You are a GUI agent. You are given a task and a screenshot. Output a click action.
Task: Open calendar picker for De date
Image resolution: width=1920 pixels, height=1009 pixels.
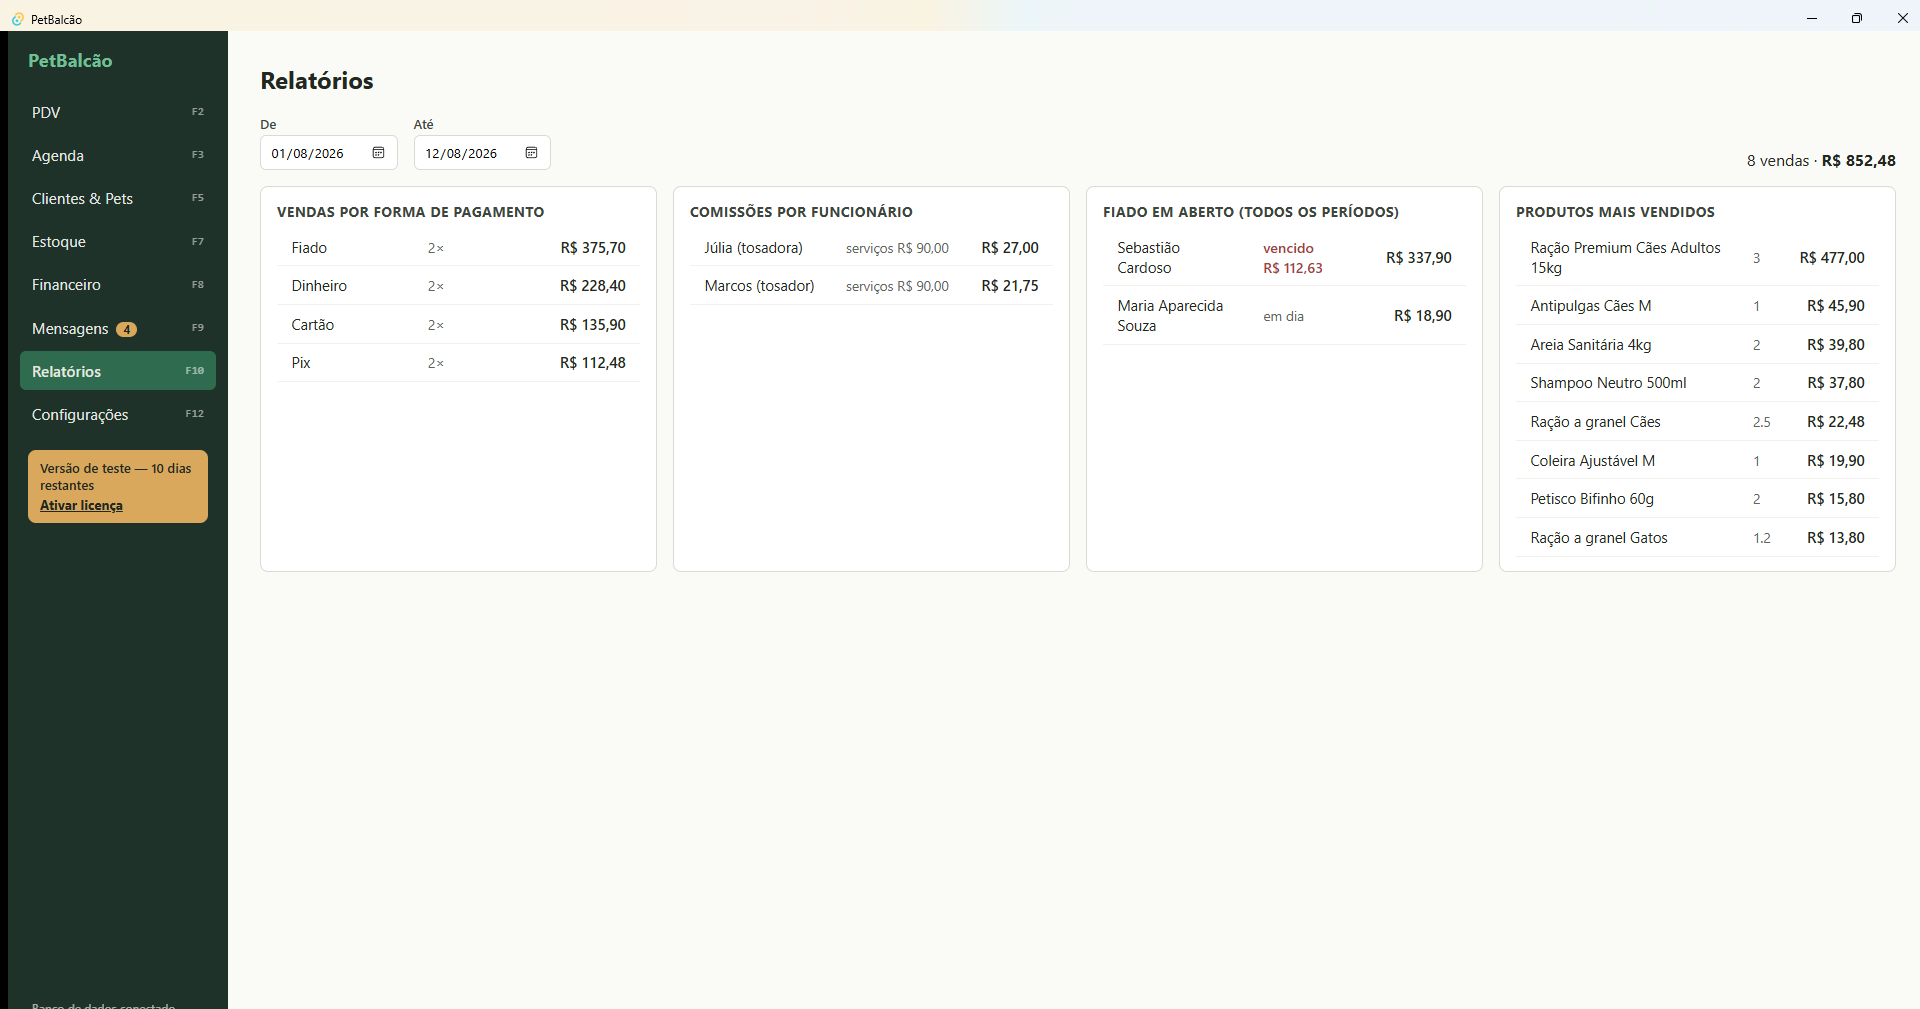(378, 153)
